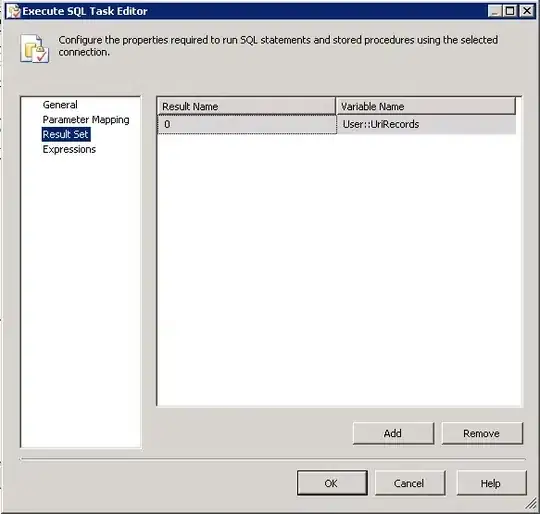Select the Result Name cell containing 0
Screen dimensions: 540x514
[247, 124]
